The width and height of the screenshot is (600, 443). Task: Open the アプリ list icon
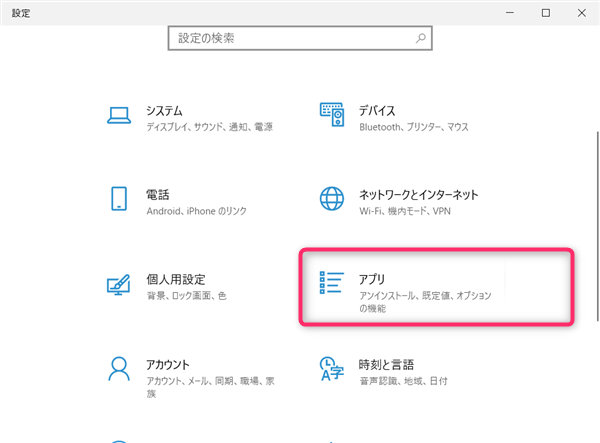[332, 283]
